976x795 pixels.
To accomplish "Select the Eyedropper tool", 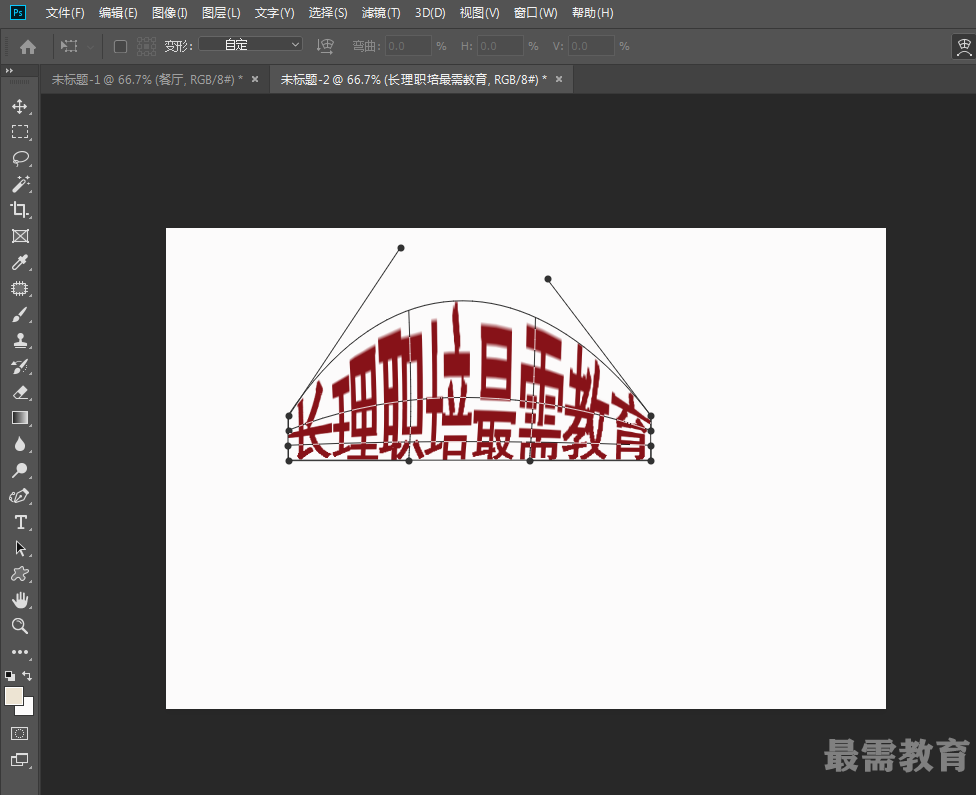I will 20,262.
